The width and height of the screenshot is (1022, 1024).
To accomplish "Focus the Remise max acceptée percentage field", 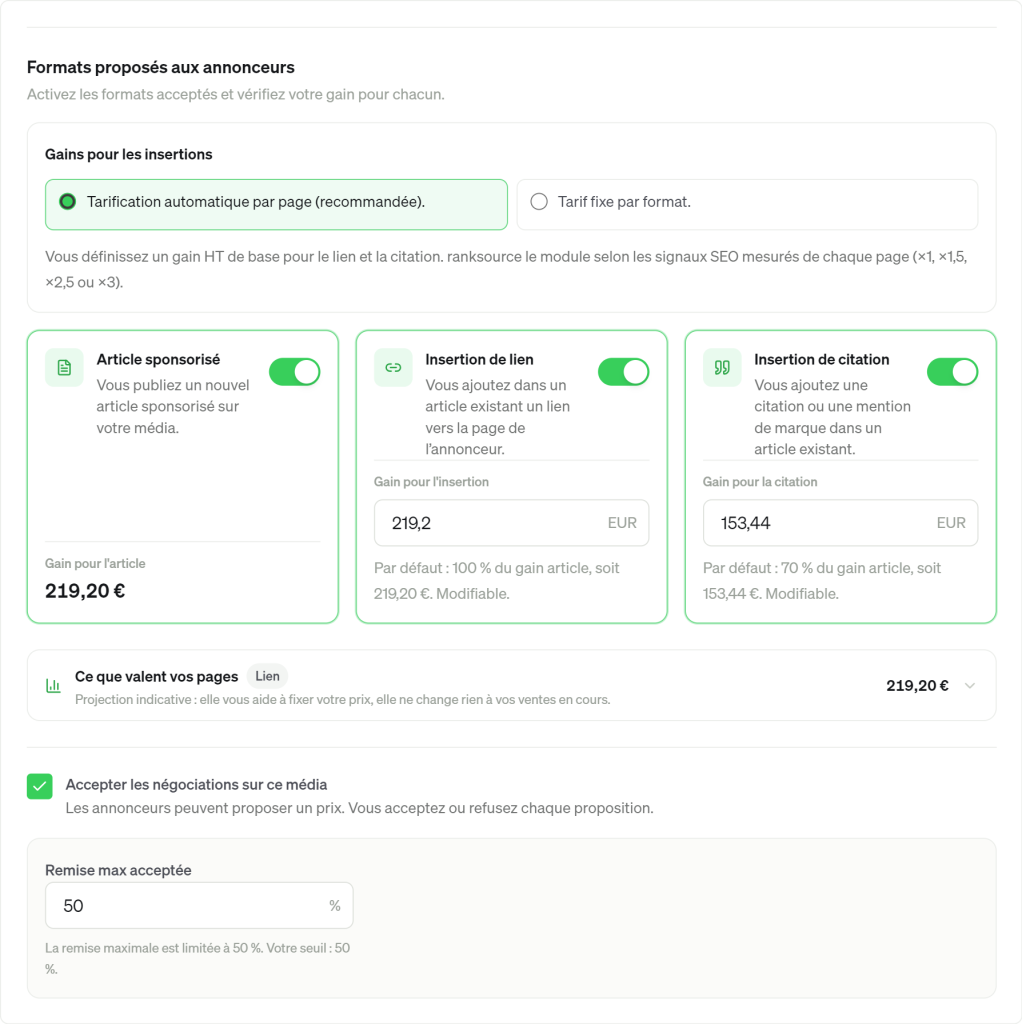I will 199,906.
